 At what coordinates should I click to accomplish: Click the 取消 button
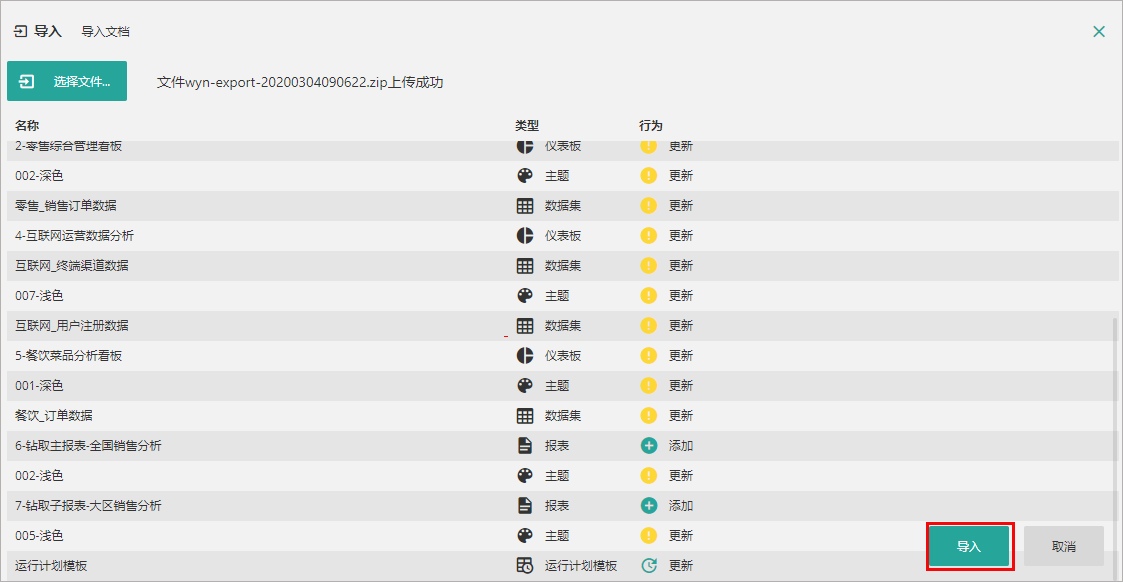(x=1064, y=547)
